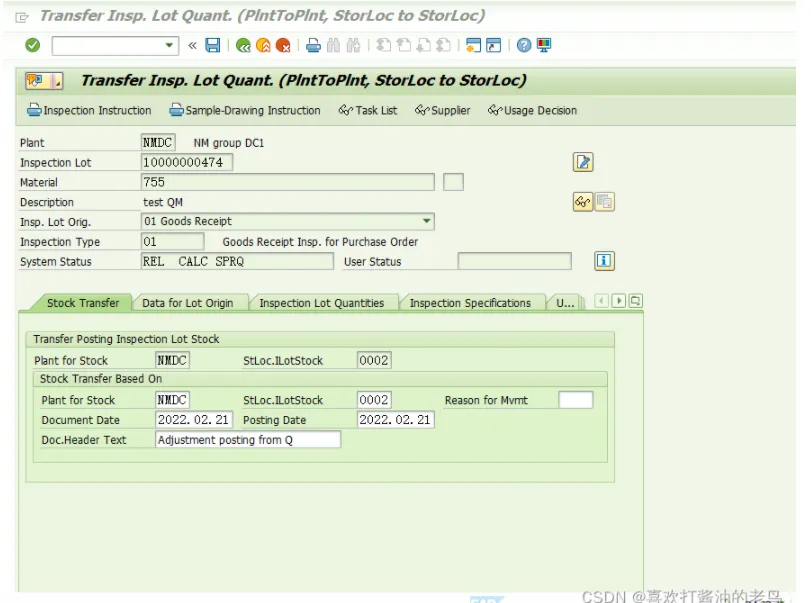Click the Create New Session icon
The width and height of the screenshot is (811, 603).
(x=473, y=46)
